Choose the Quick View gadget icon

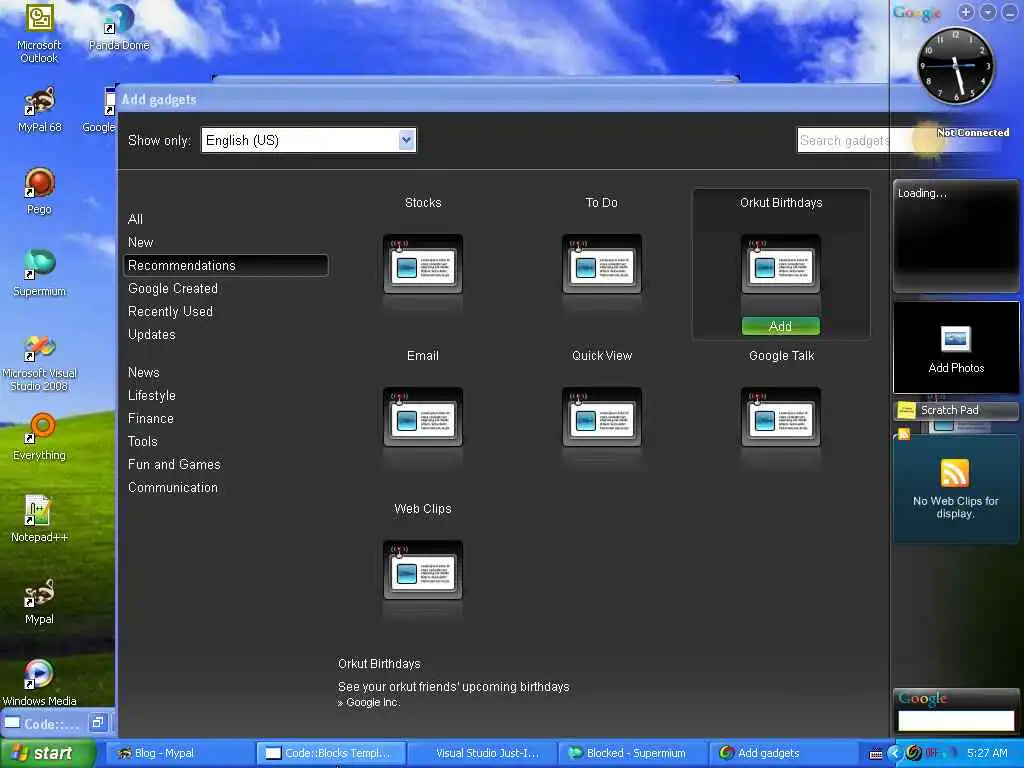601,417
